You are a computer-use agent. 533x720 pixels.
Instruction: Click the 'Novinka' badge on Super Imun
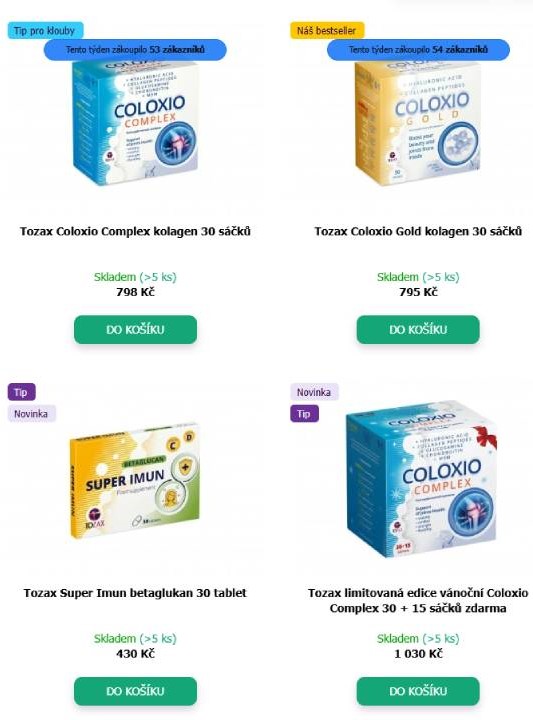pos(31,414)
